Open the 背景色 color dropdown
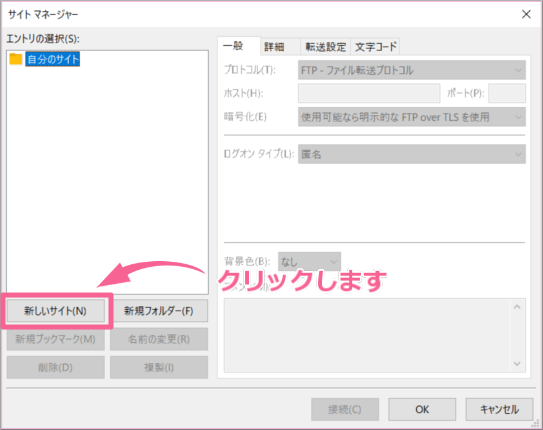543x430 pixels. (309, 261)
